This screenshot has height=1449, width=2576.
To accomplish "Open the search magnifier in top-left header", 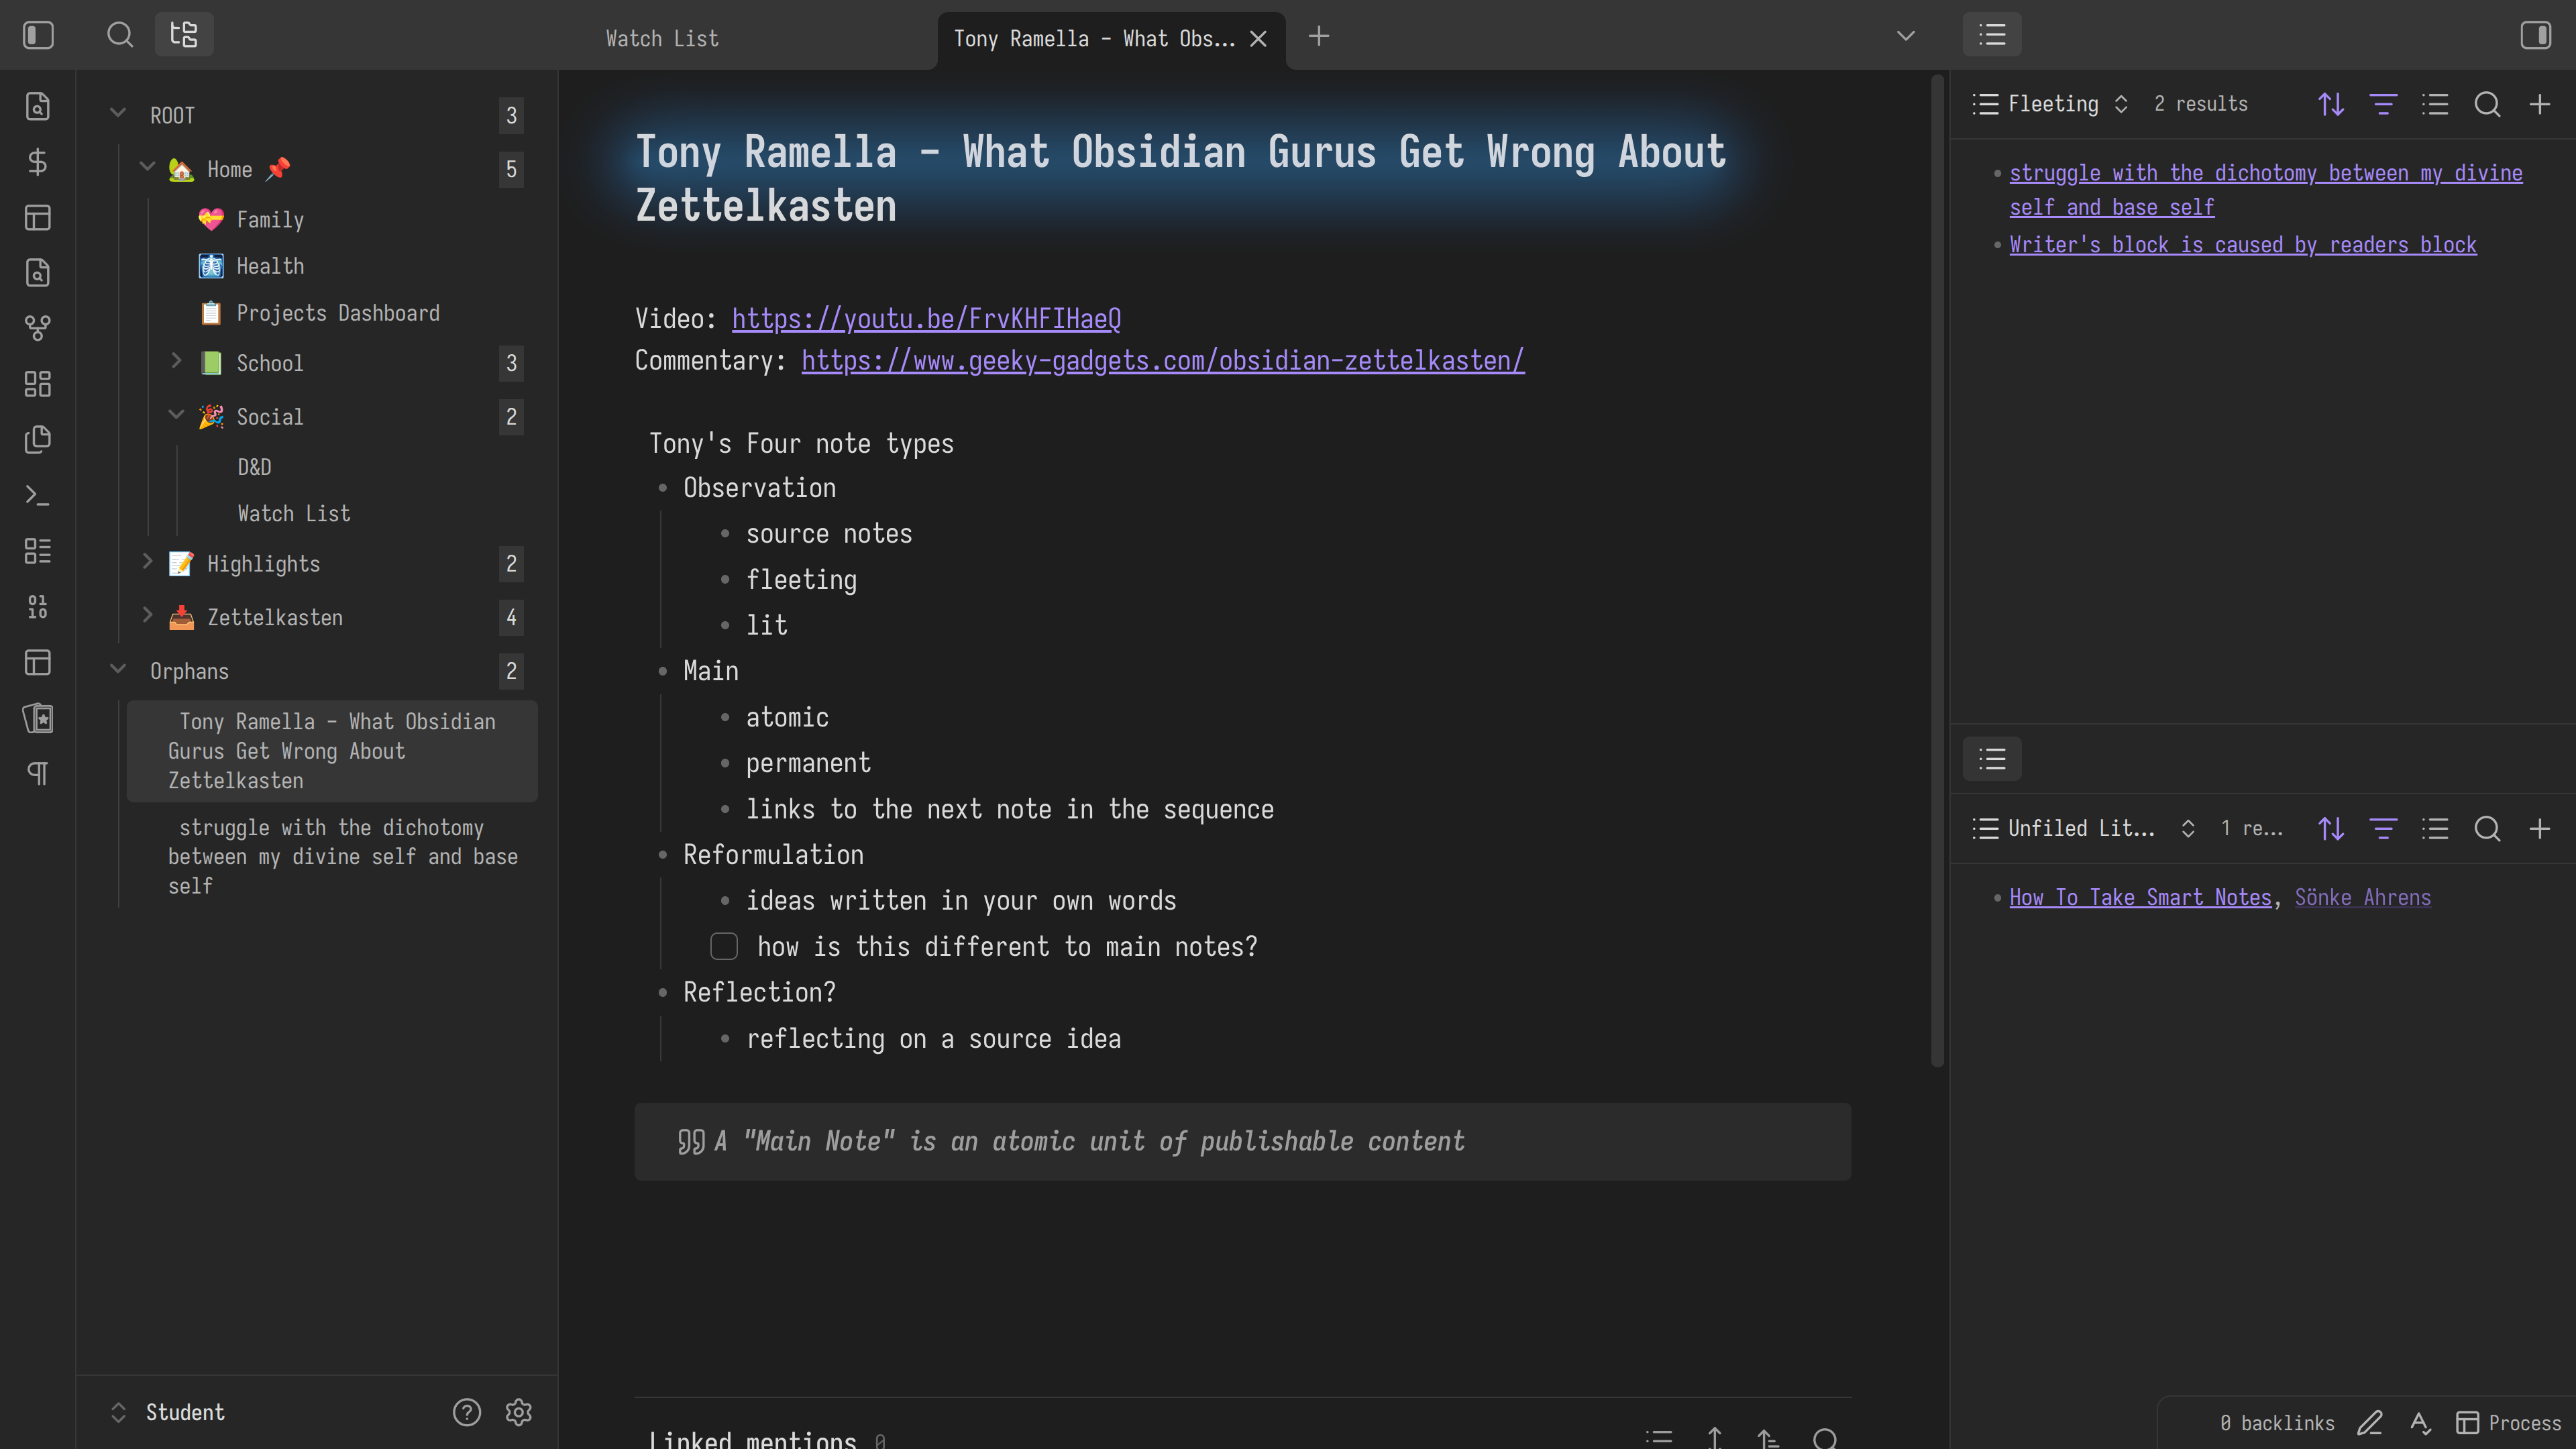I will [x=120, y=36].
